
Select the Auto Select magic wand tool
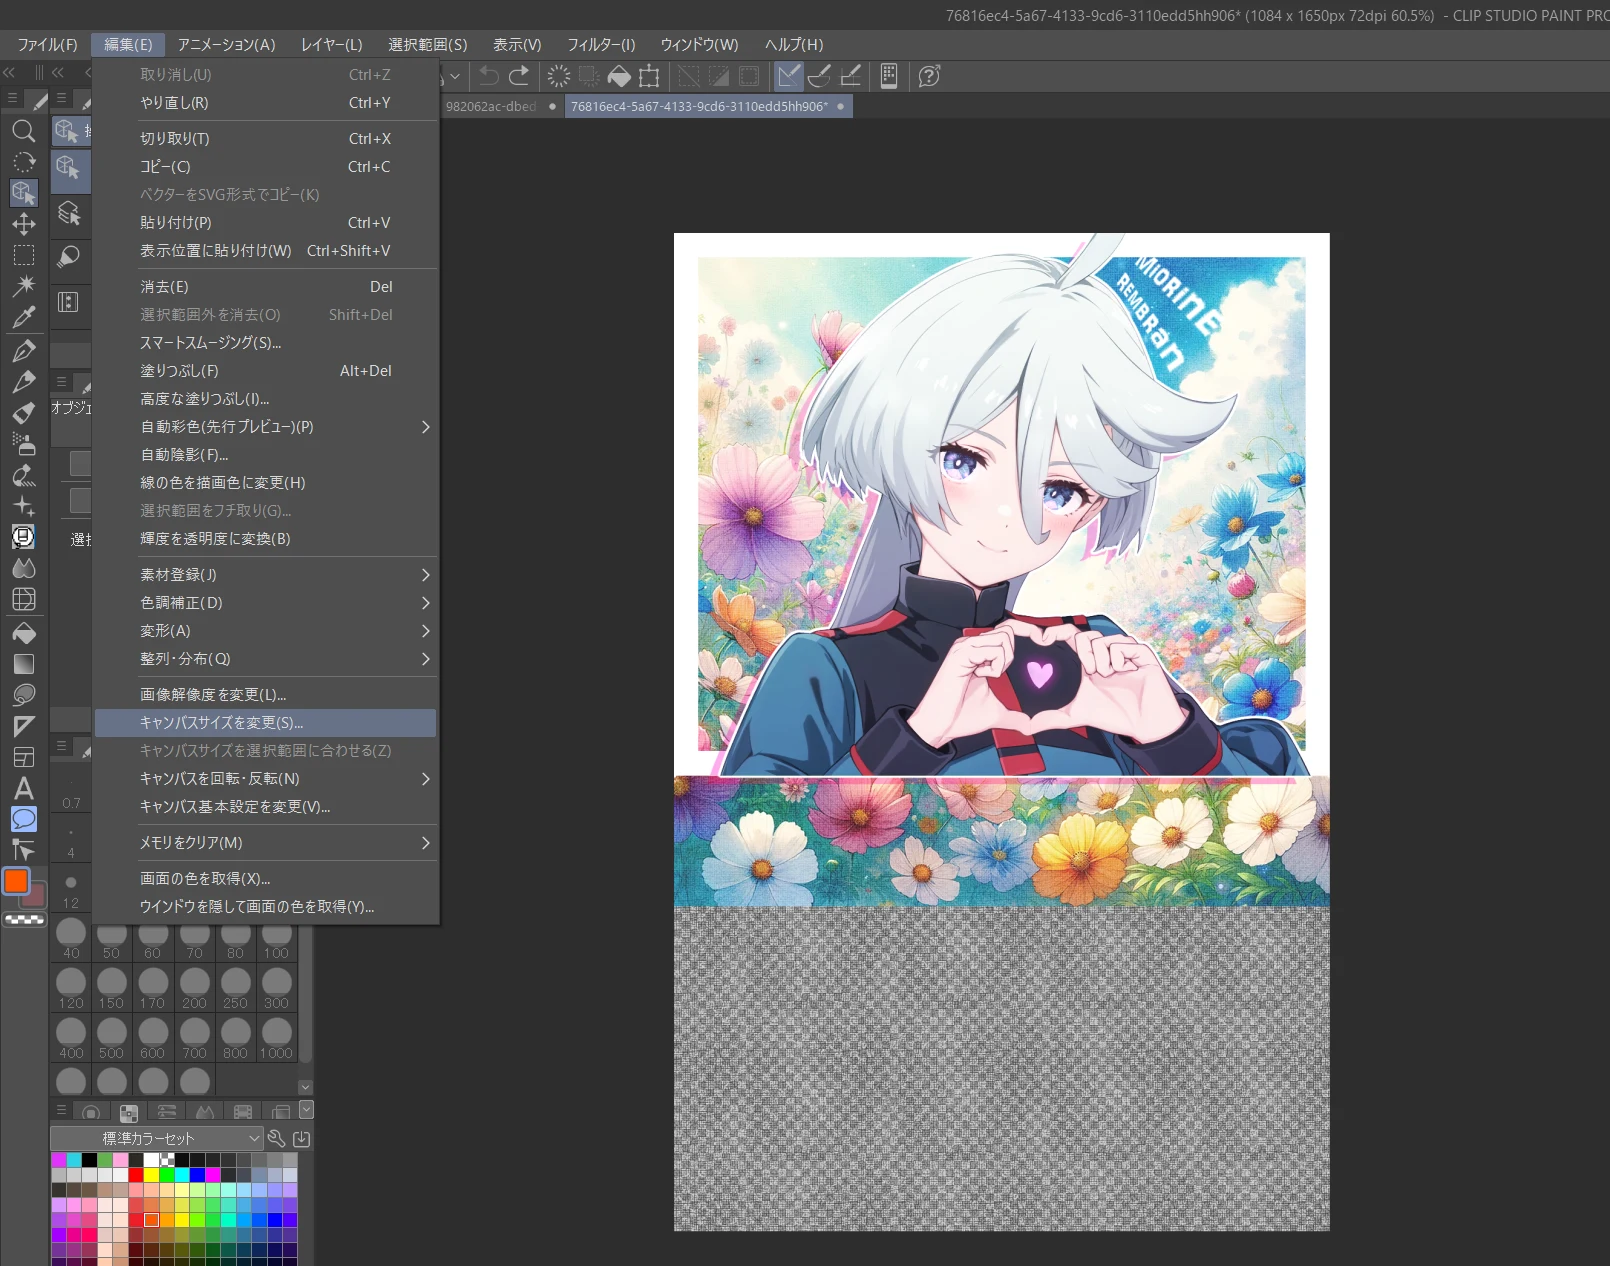24,286
